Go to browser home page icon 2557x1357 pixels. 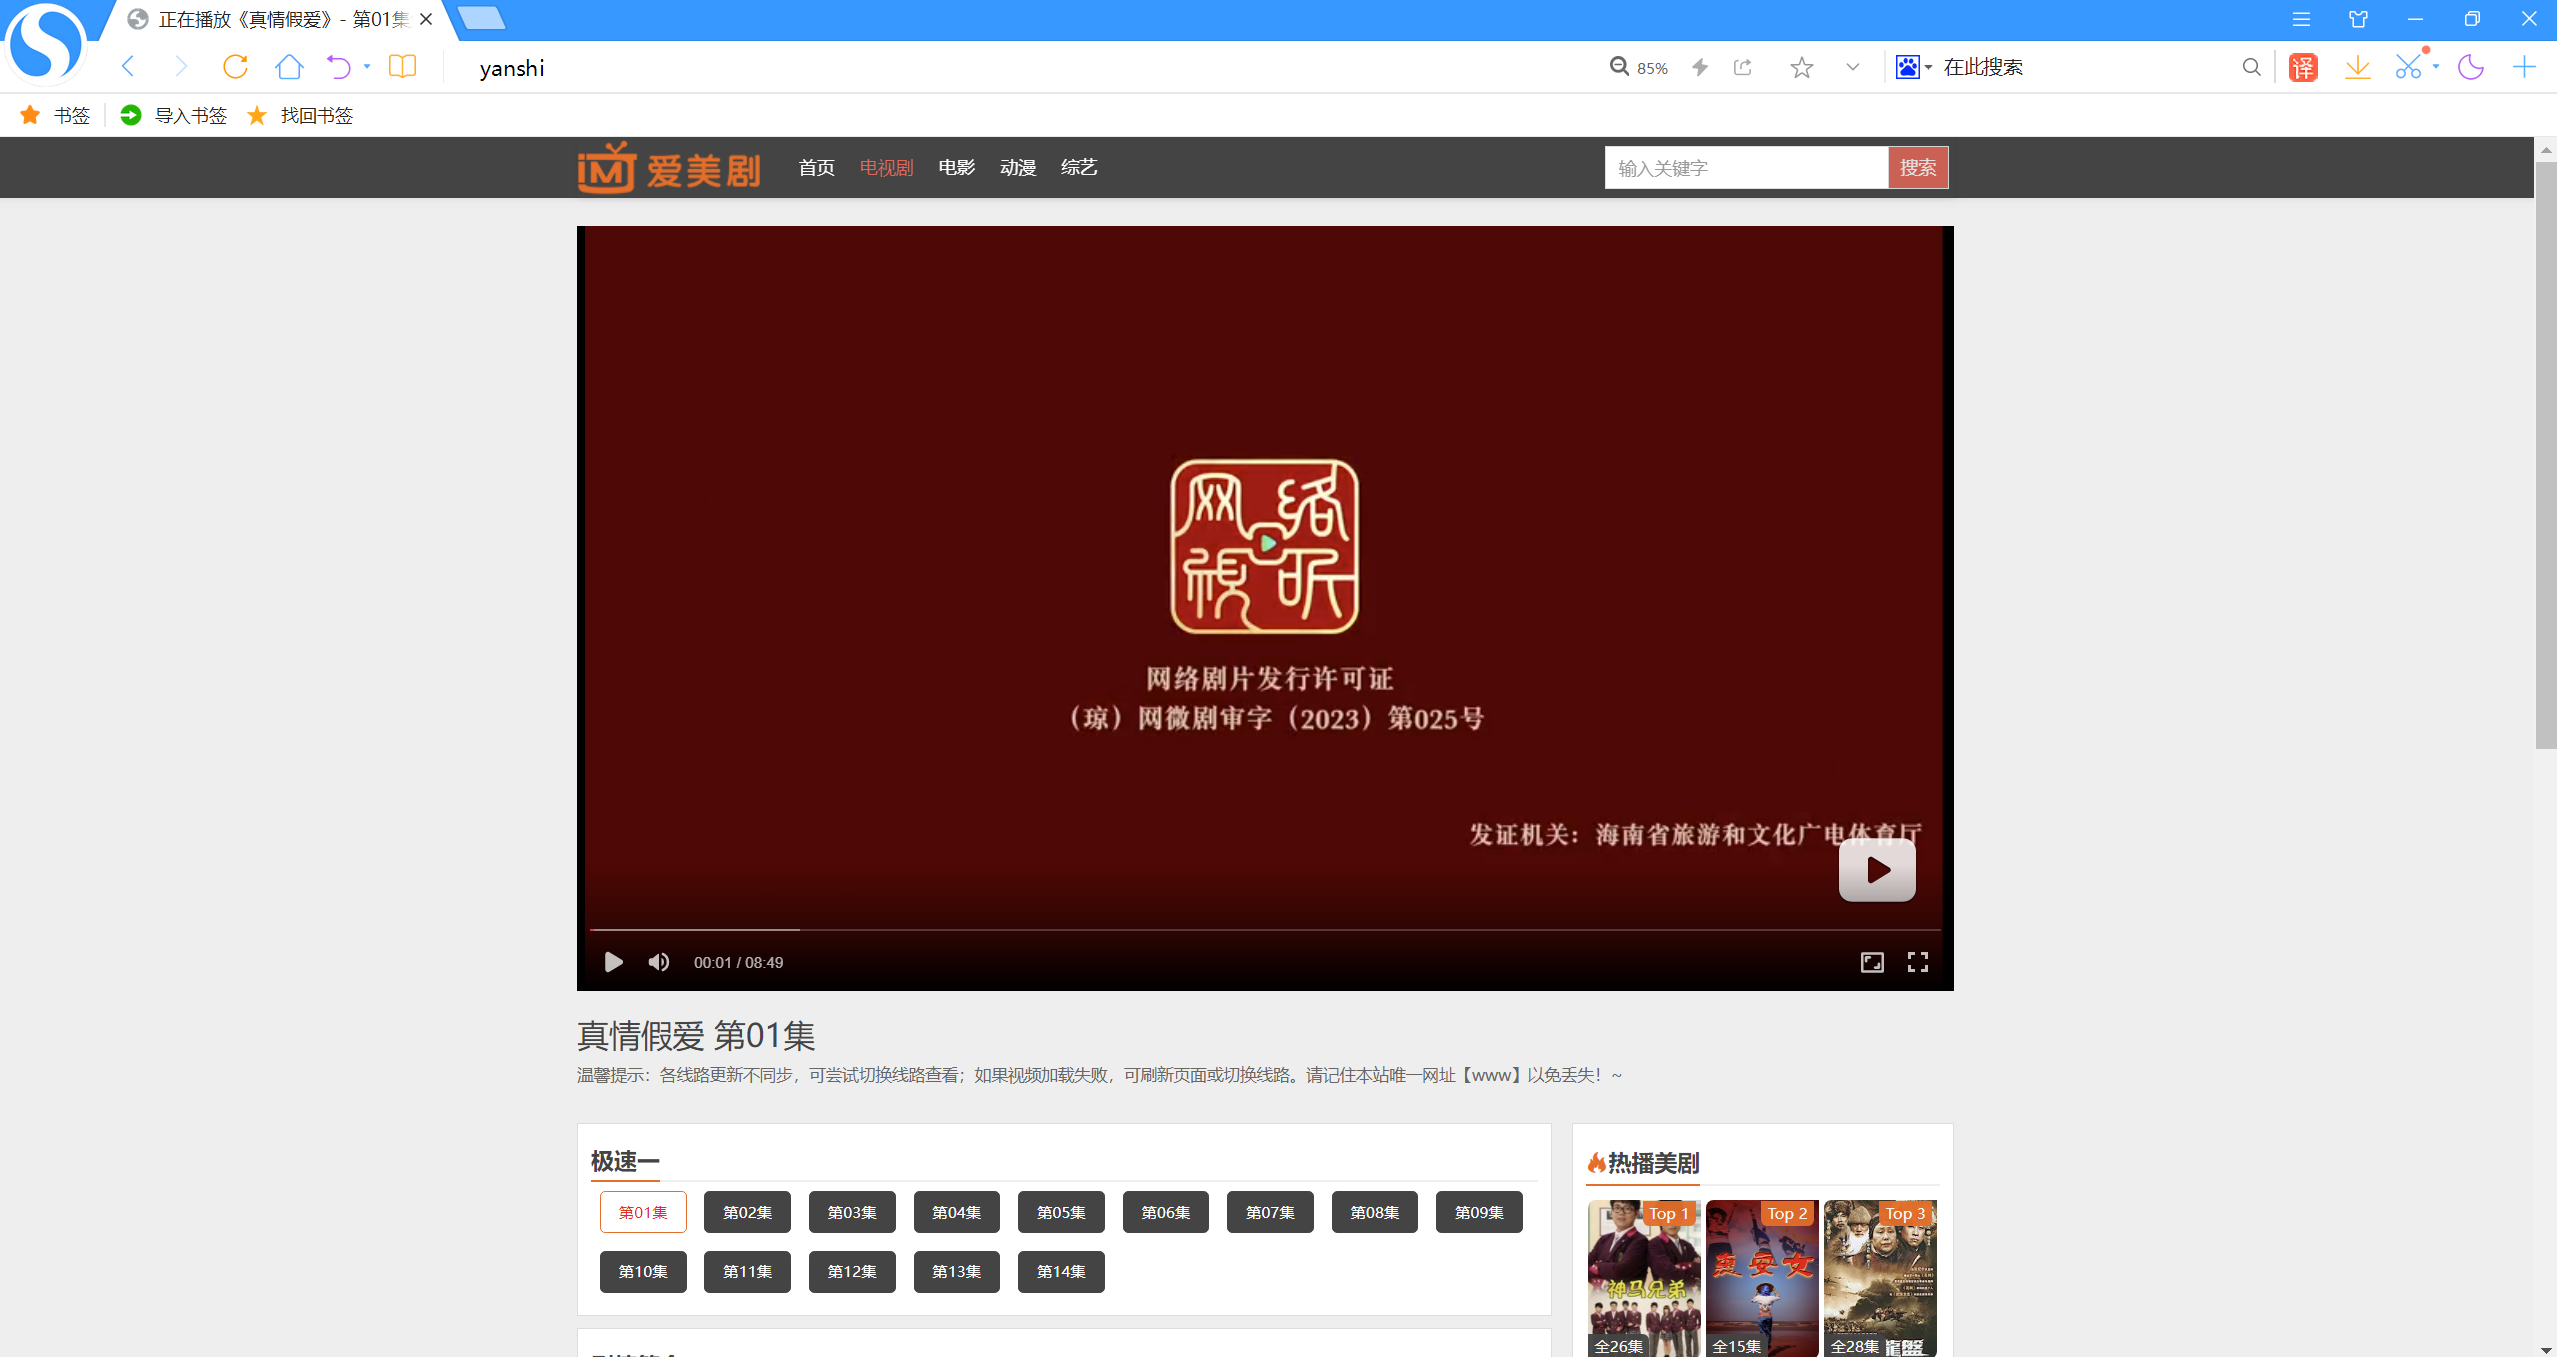[289, 67]
